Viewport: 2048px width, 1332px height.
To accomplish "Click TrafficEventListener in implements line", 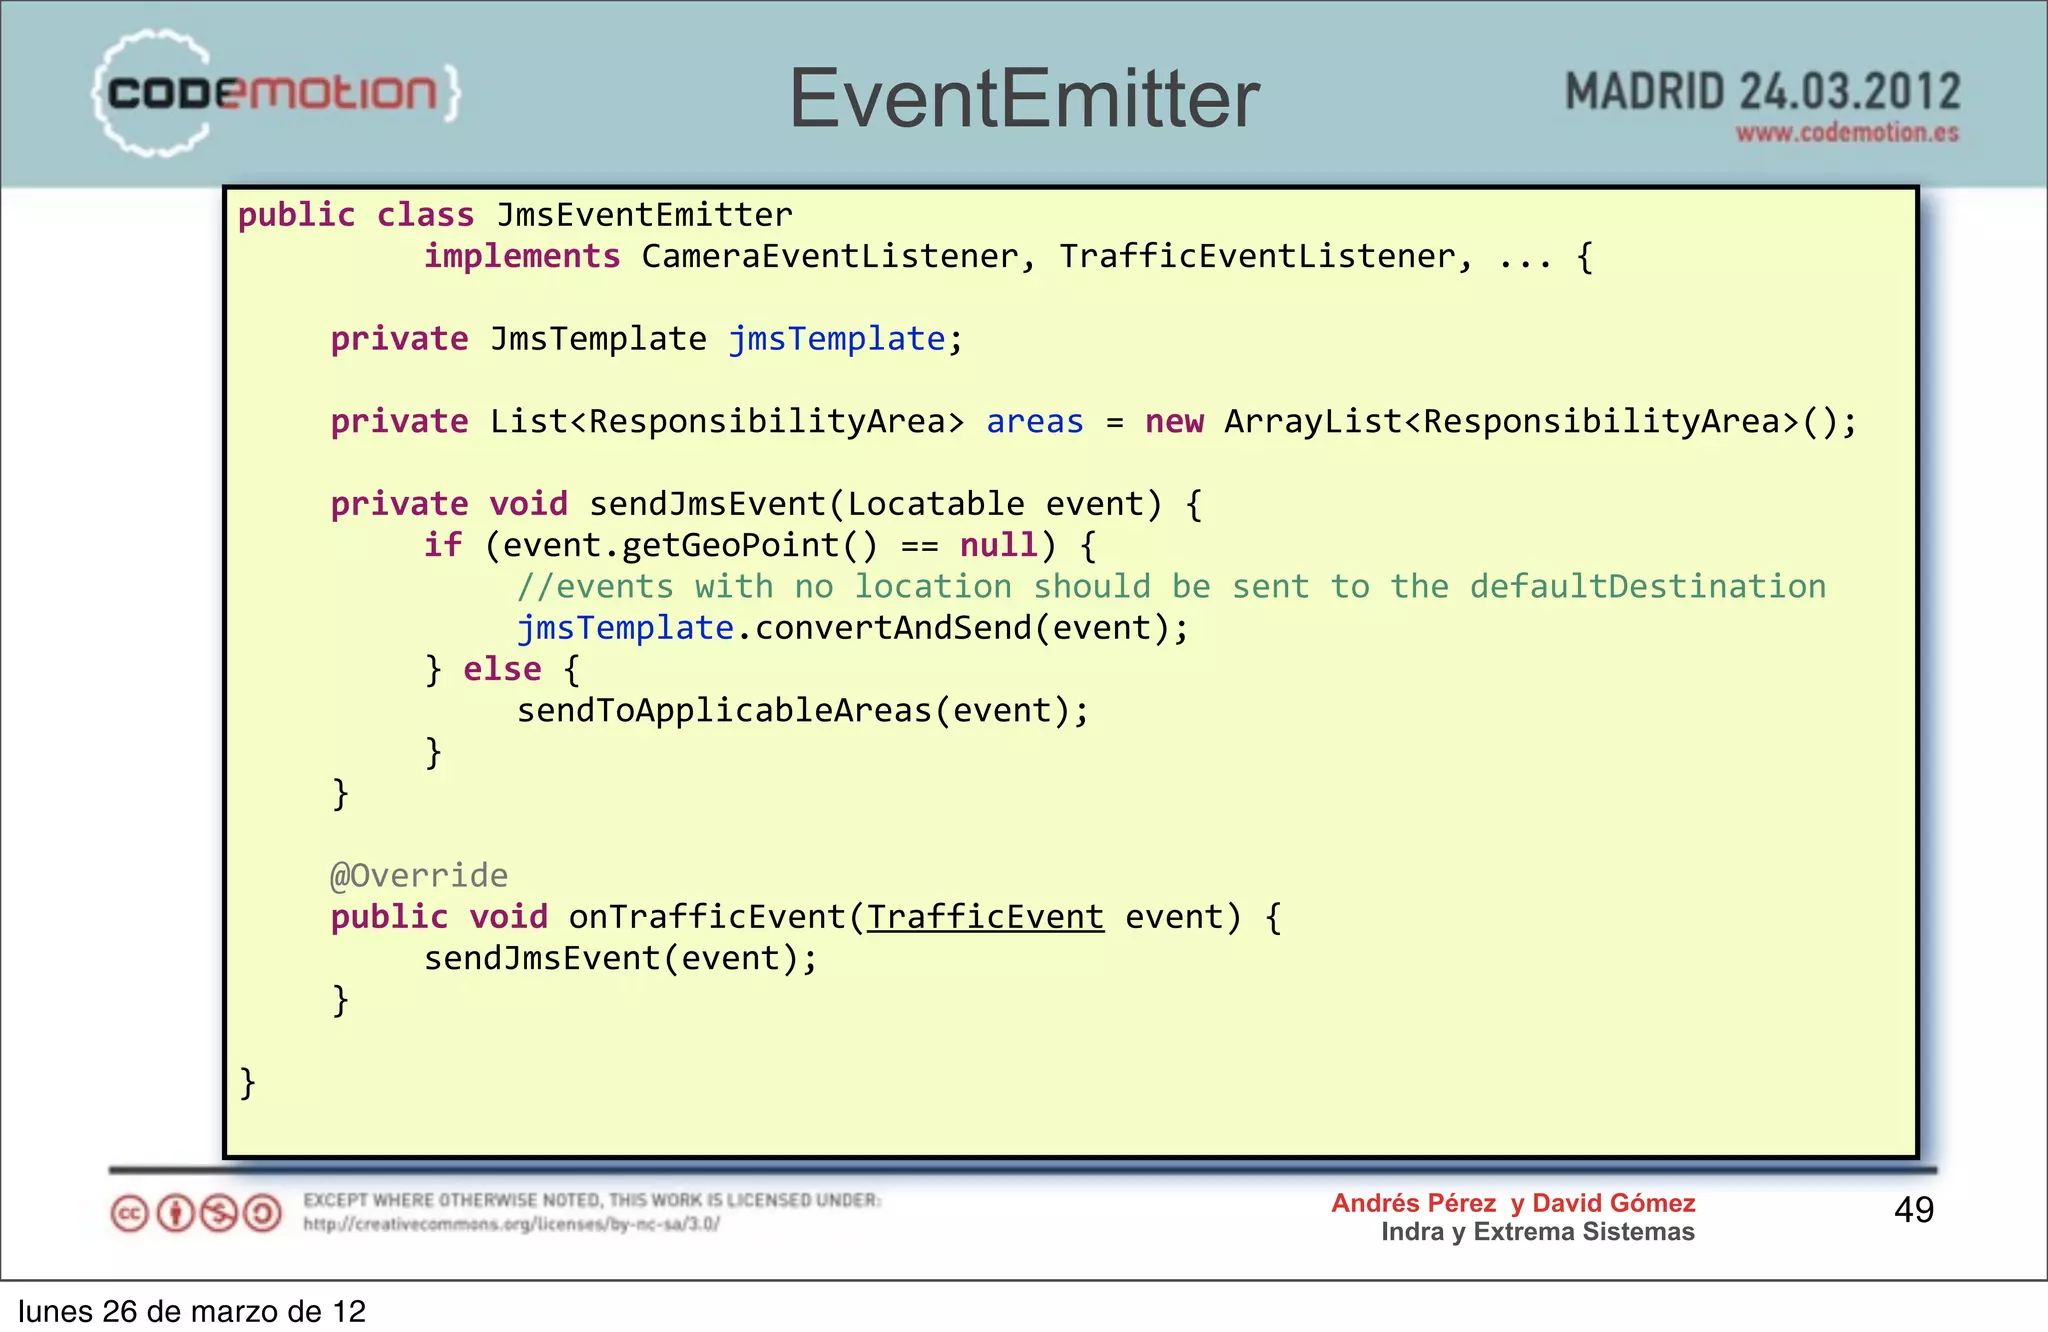I will [1256, 257].
